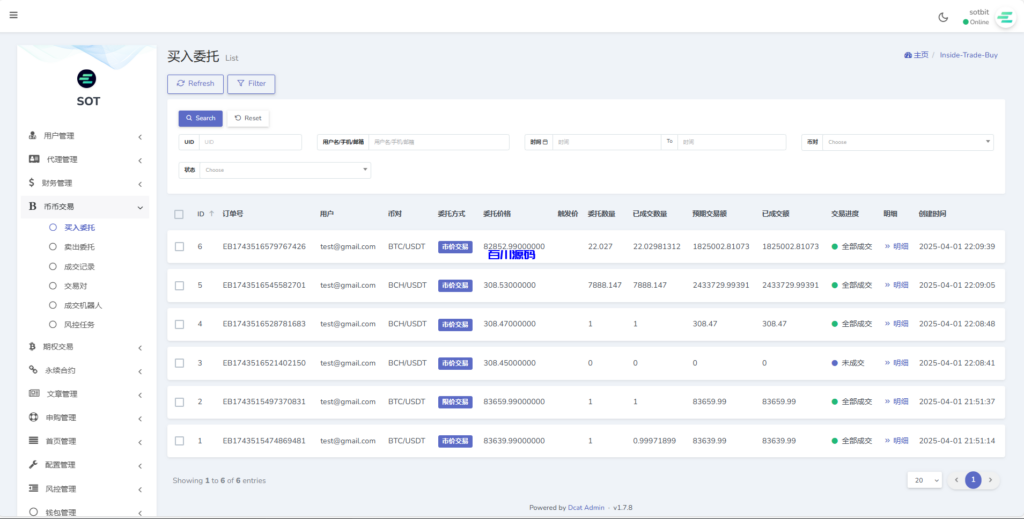Viewport: 1024px width, 519px height.
Task: Open the sotbit user avatar
Action: coord(1005,18)
